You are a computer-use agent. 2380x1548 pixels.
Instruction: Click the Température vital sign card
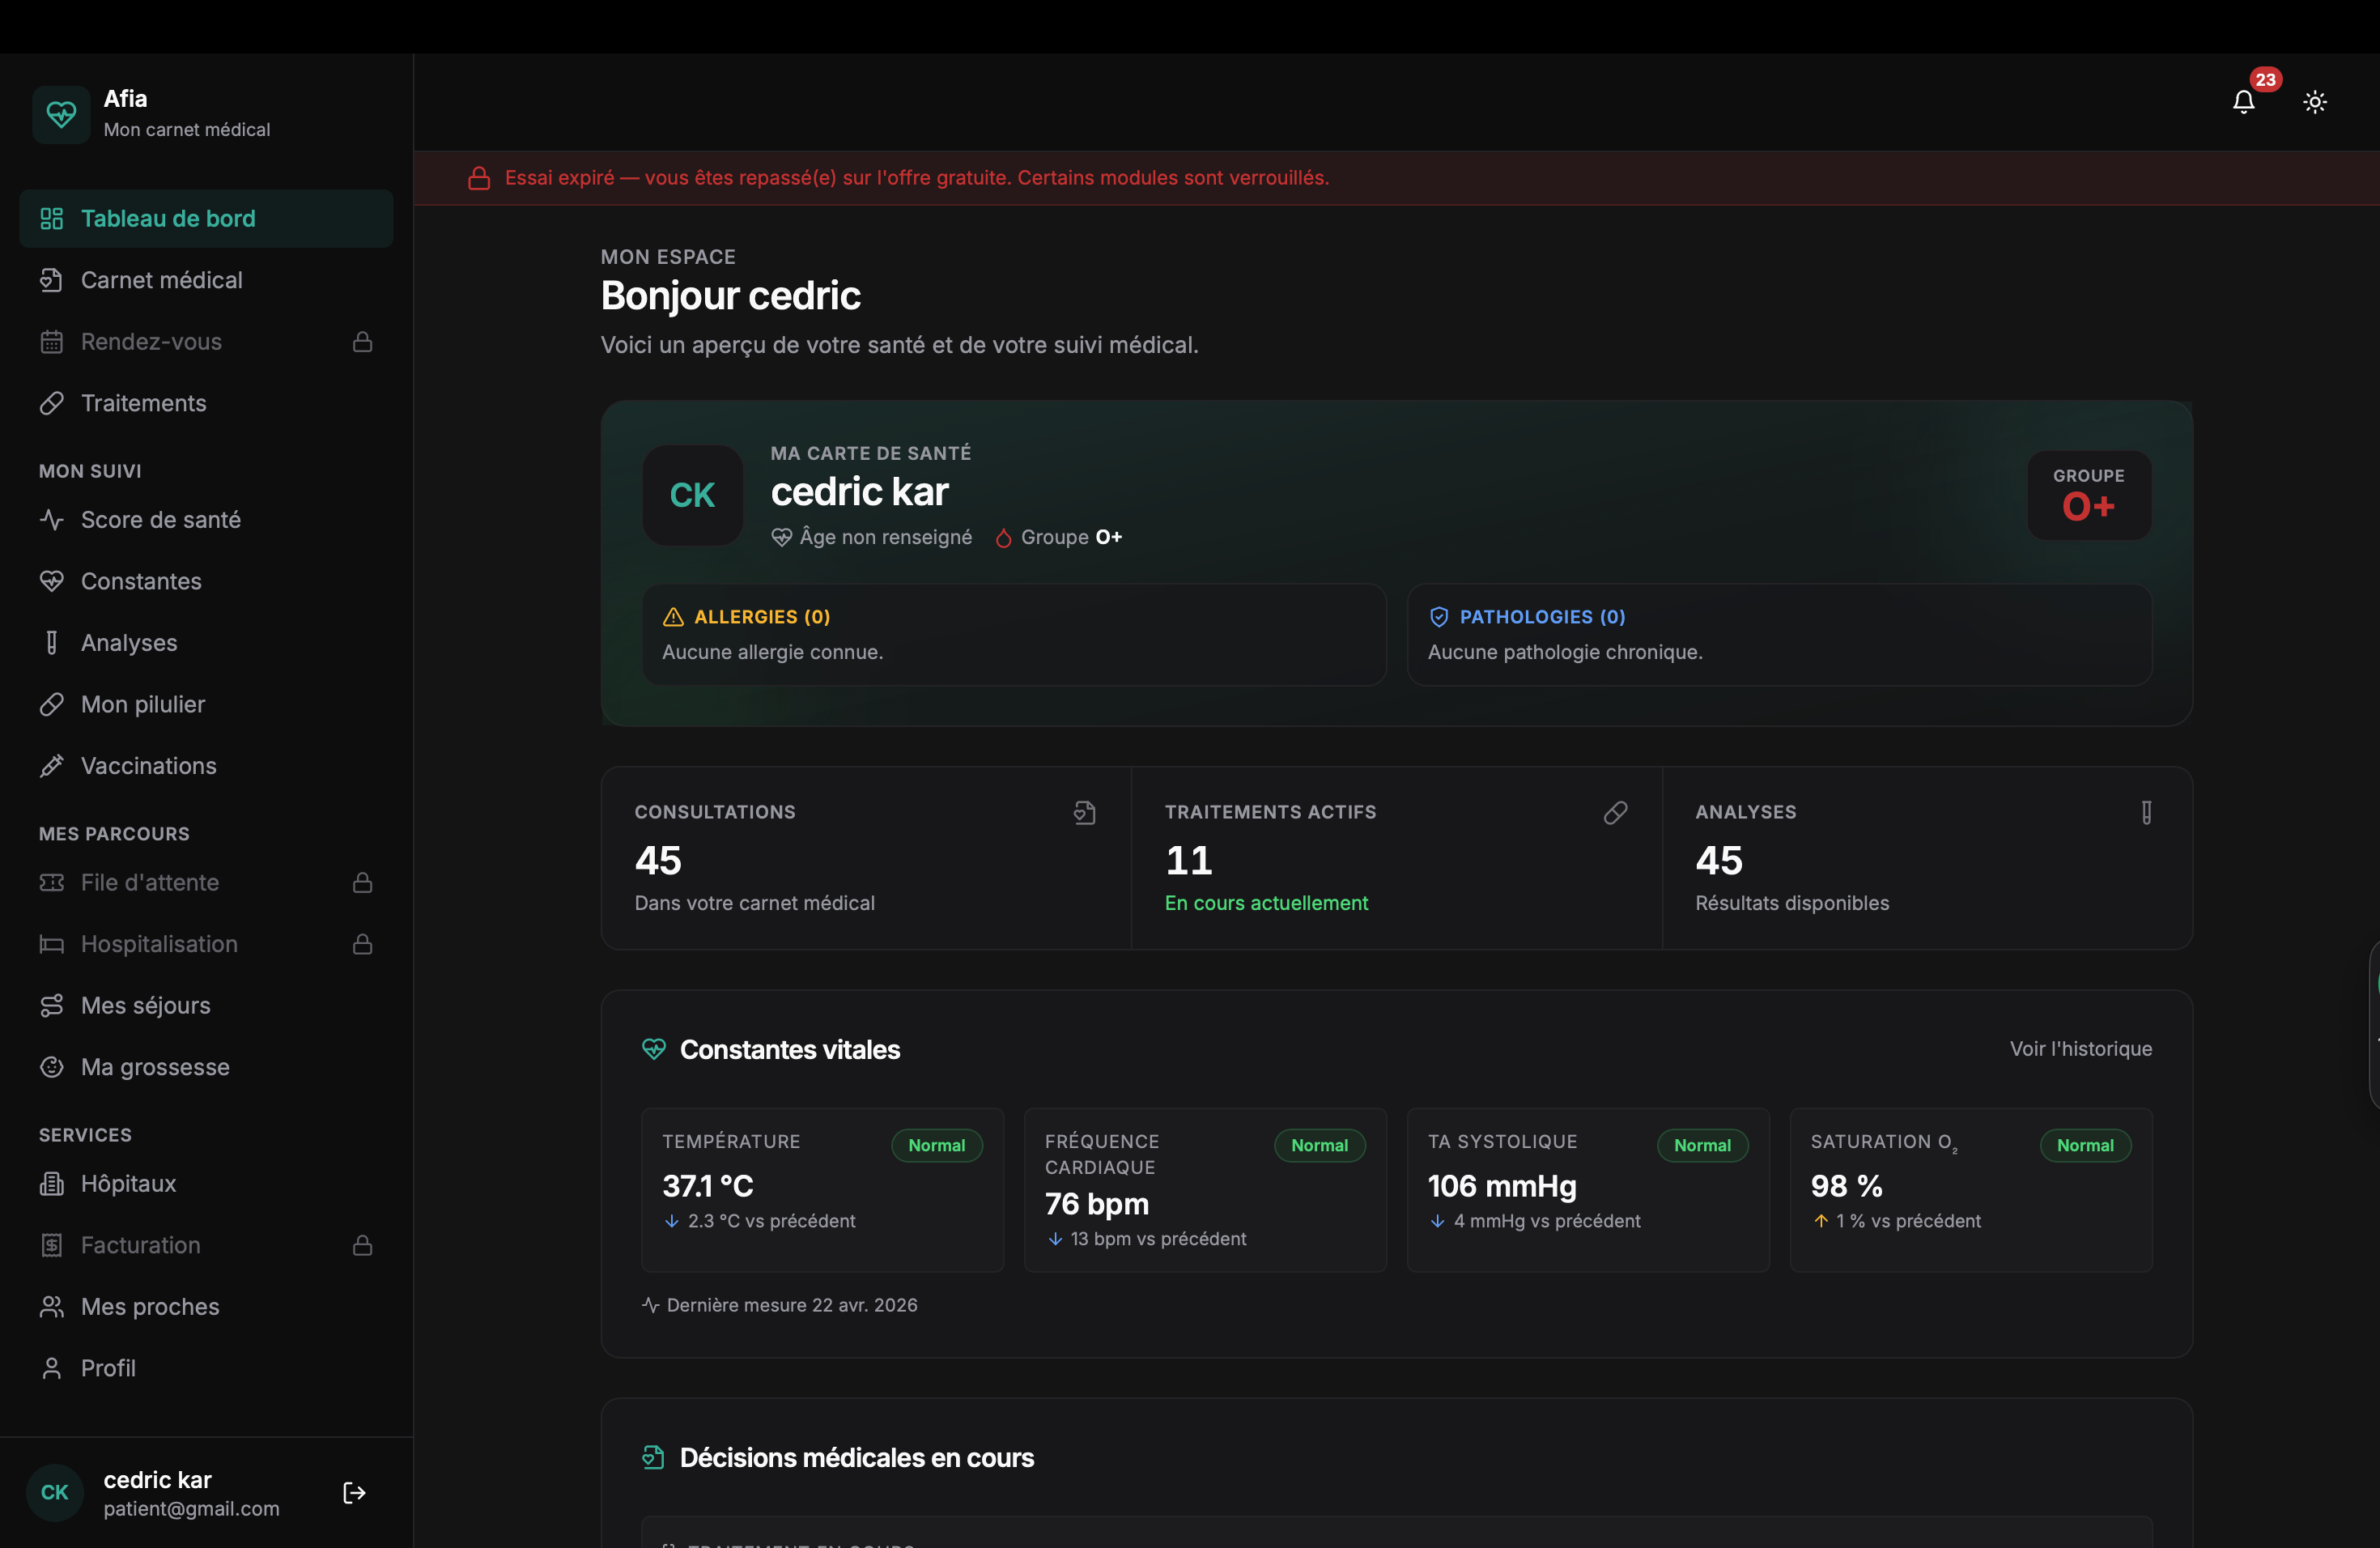822,1190
